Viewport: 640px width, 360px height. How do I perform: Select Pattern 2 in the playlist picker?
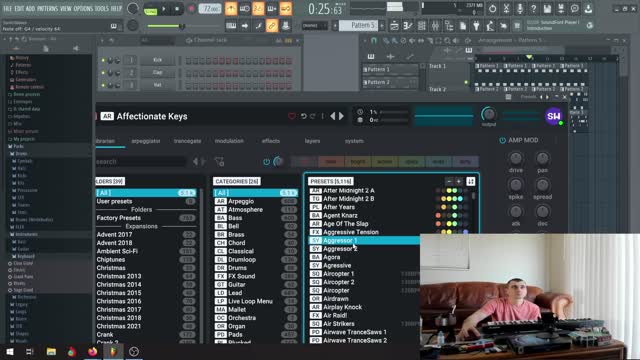click(x=390, y=82)
